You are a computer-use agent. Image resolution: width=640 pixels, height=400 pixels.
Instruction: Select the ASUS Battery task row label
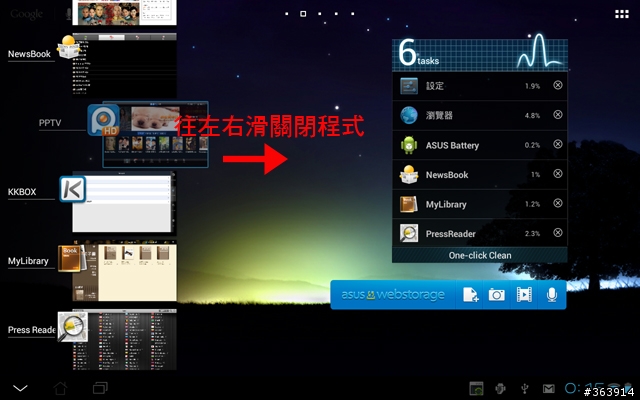pos(452,145)
